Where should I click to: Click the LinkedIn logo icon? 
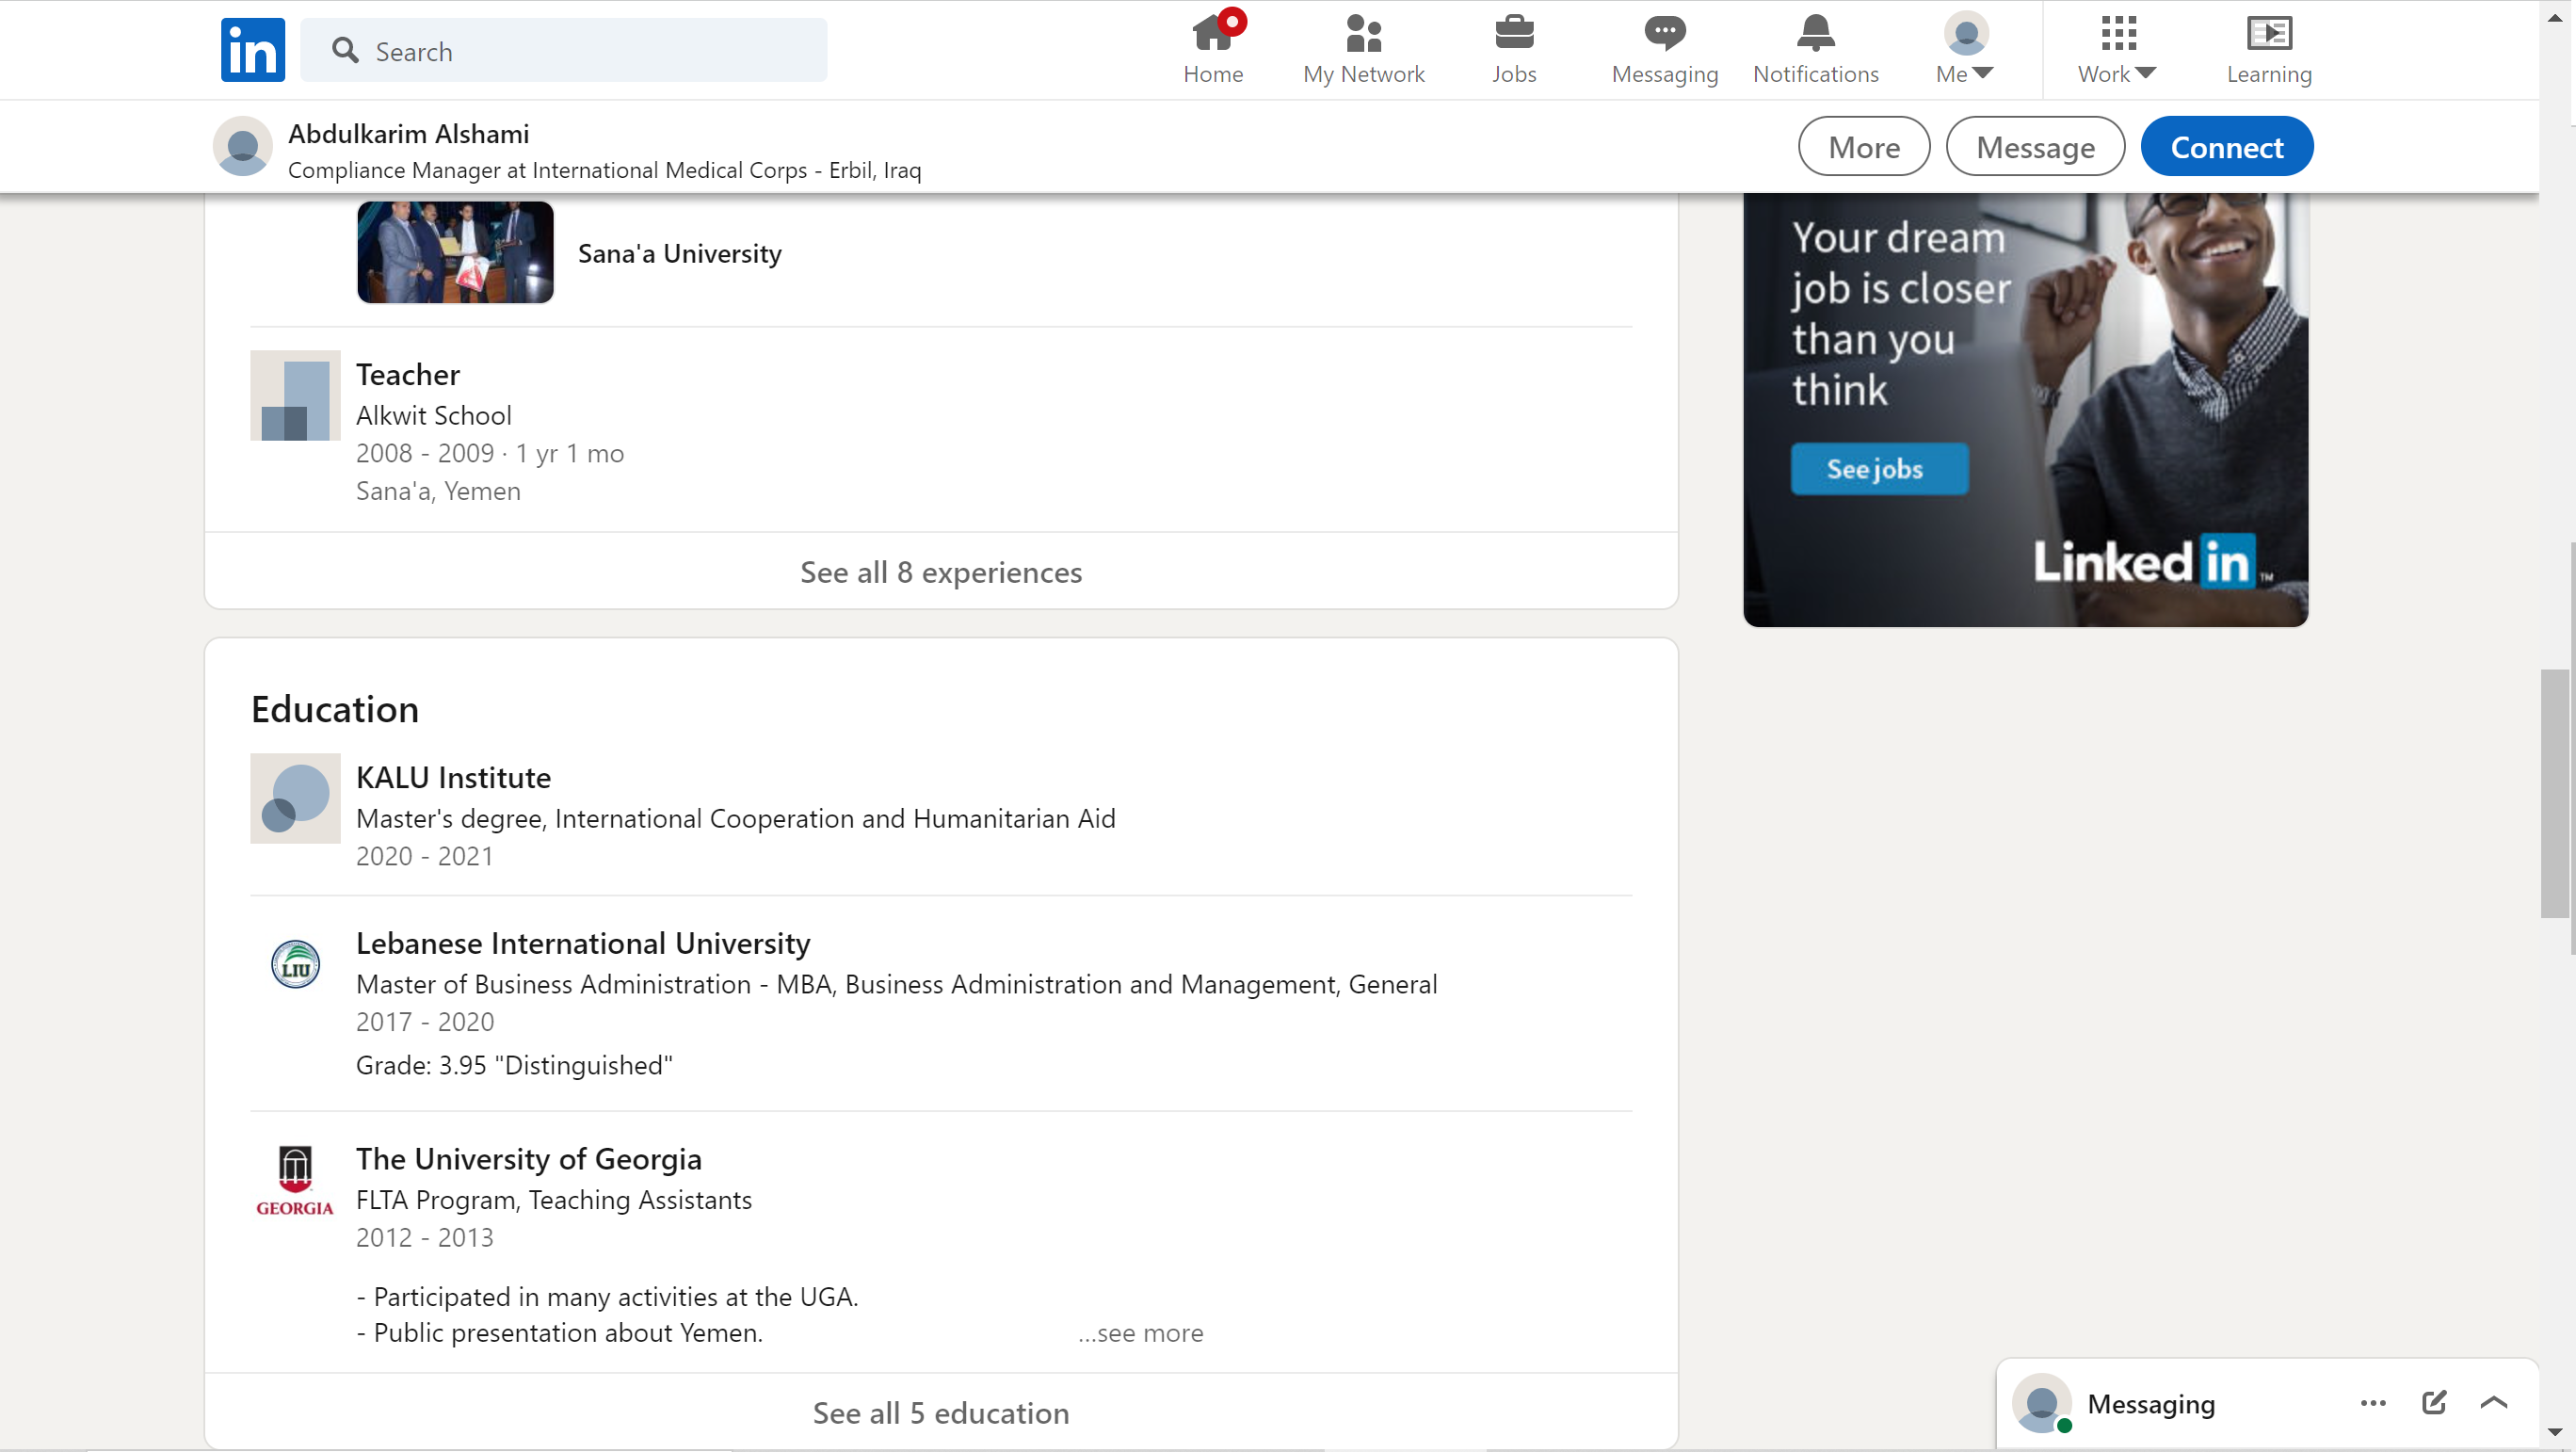coord(252,50)
